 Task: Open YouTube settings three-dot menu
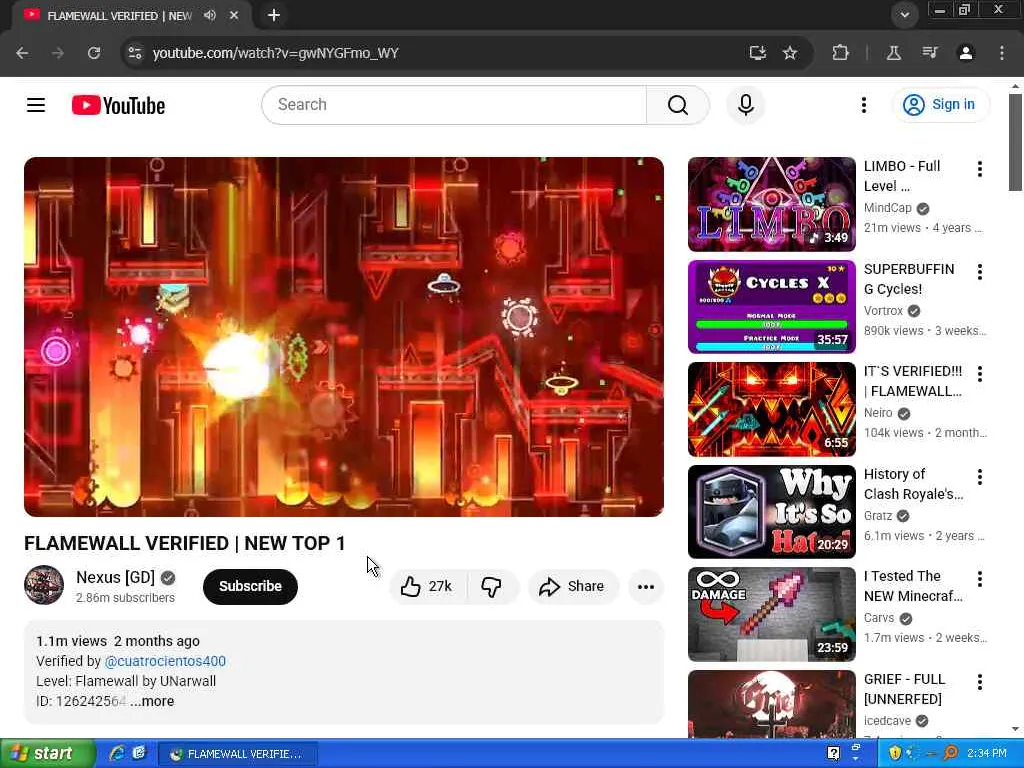point(863,105)
